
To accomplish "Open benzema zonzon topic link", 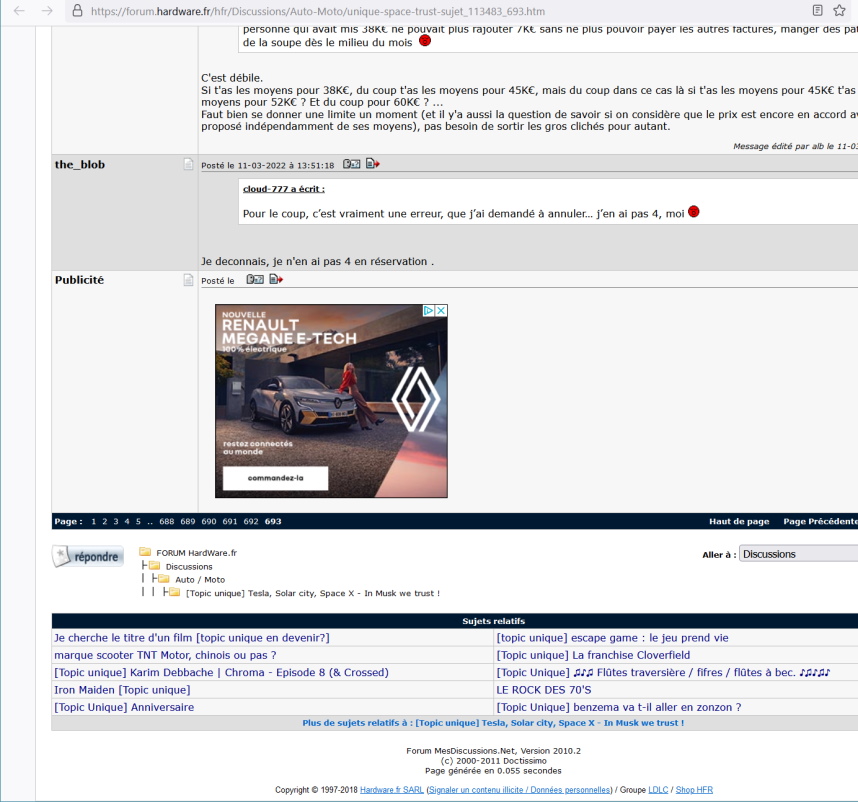I will [x=619, y=707].
